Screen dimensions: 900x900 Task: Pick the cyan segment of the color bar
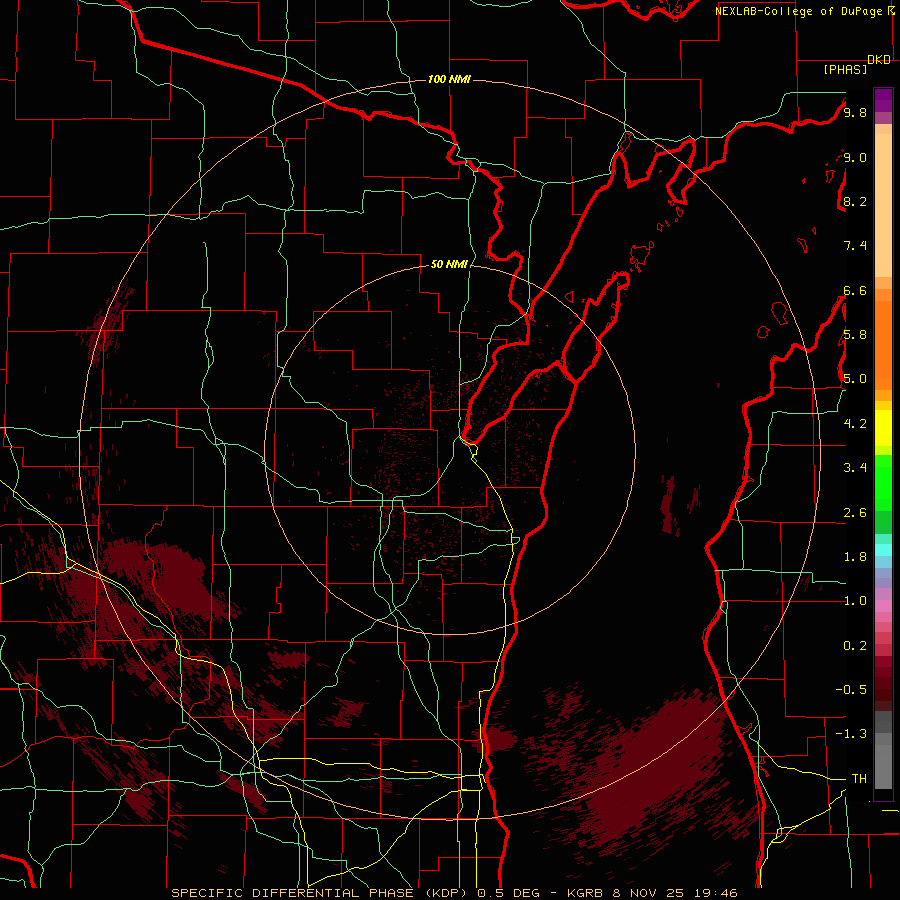(x=883, y=549)
